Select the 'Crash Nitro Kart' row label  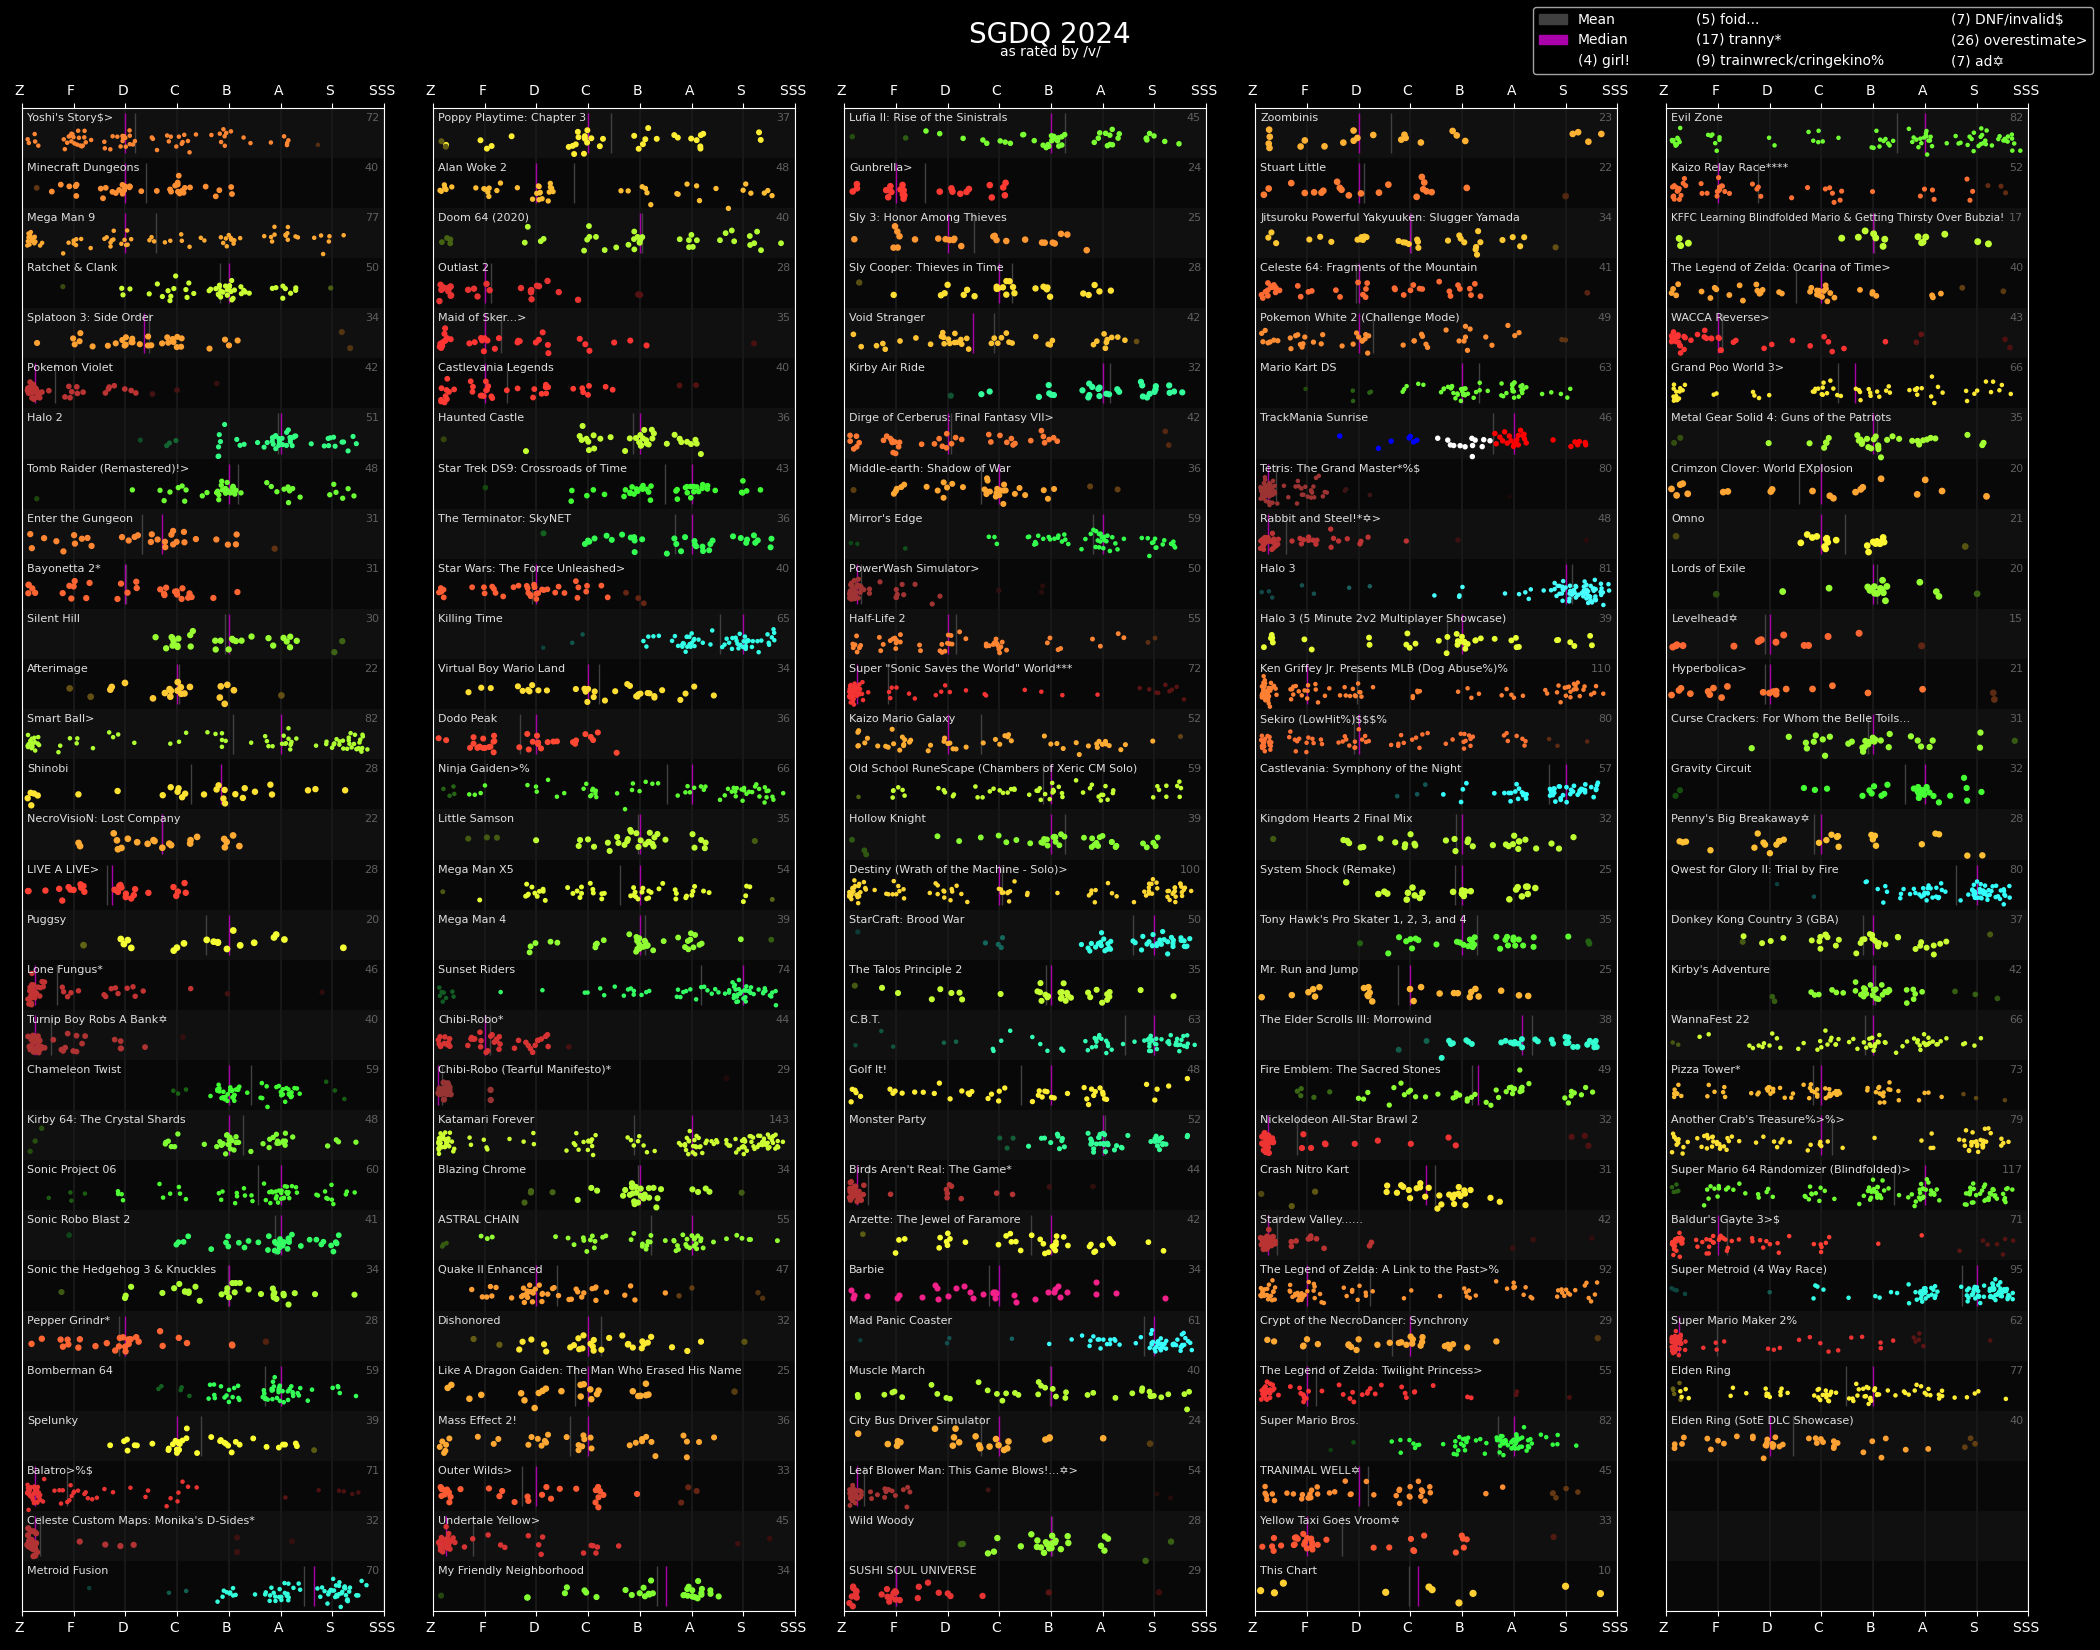(x=1305, y=1170)
